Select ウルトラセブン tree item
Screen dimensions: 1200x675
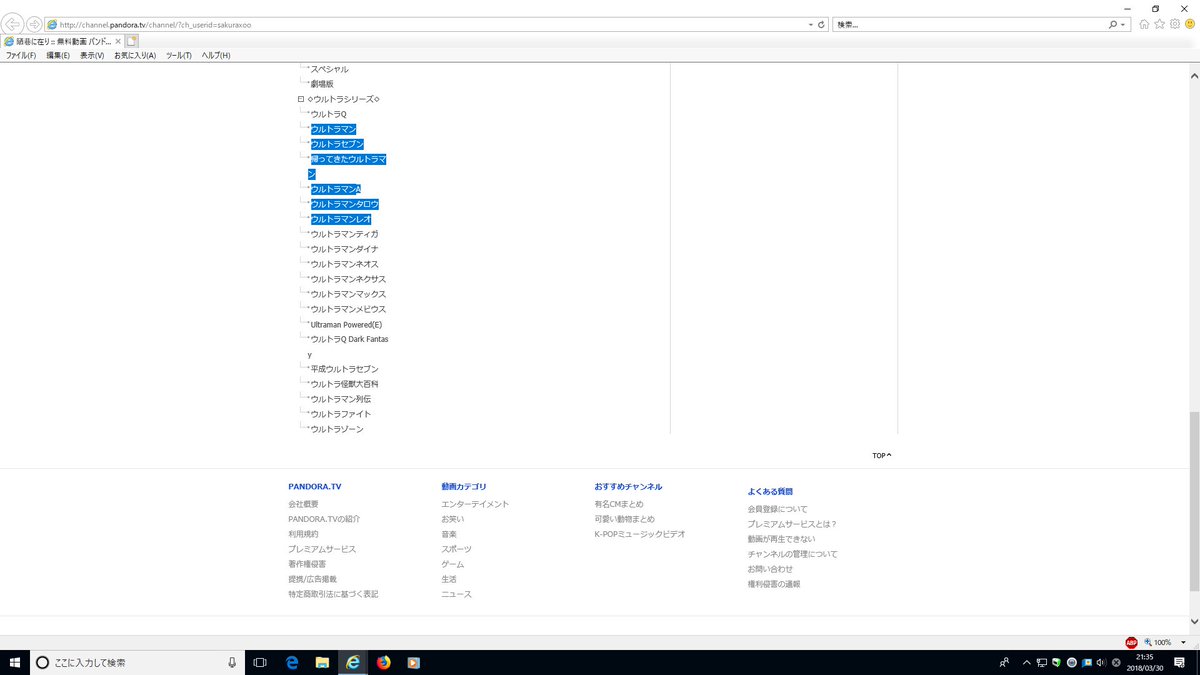click(336, 144)
